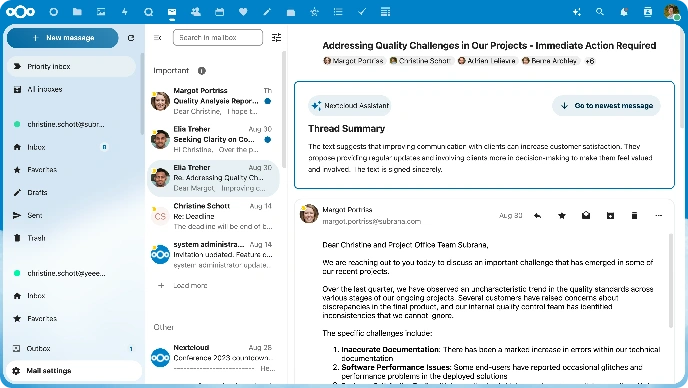Open the Nextcloud logo home
The width and height of the screenshot is (688, 388).
coord(20,12)
